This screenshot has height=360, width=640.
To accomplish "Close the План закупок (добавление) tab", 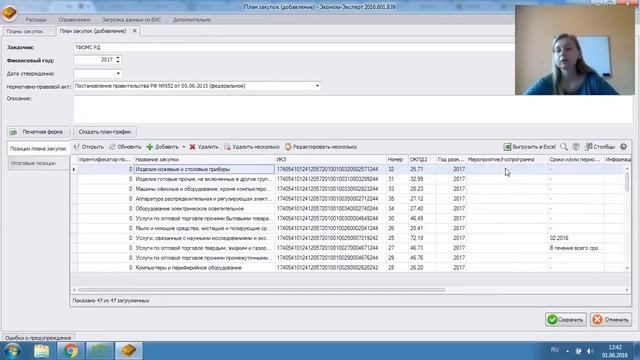I will (135, 31).
